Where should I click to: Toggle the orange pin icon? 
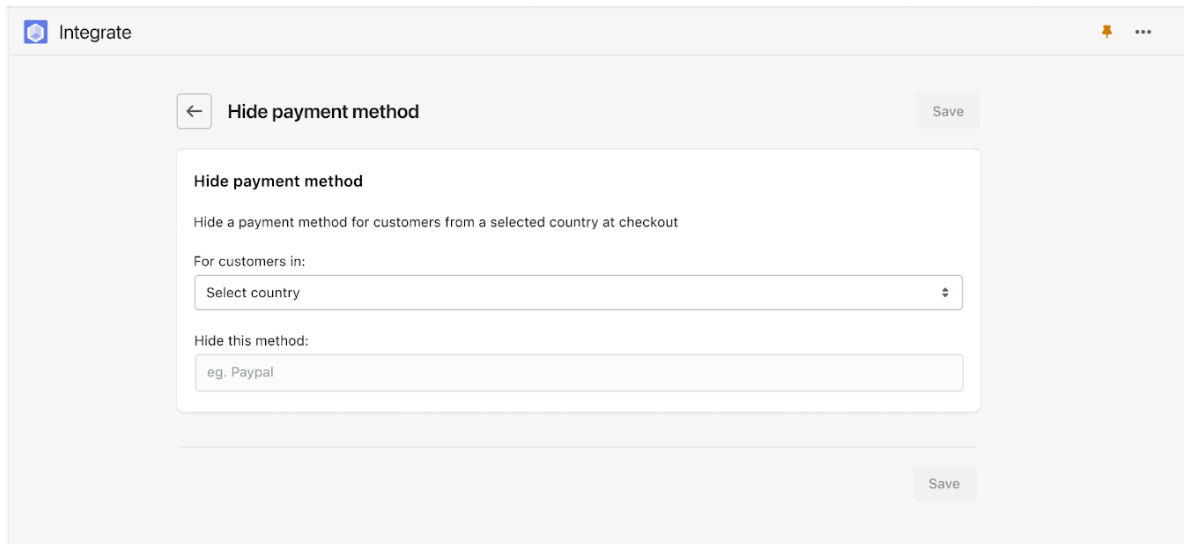pos(1107,32)
